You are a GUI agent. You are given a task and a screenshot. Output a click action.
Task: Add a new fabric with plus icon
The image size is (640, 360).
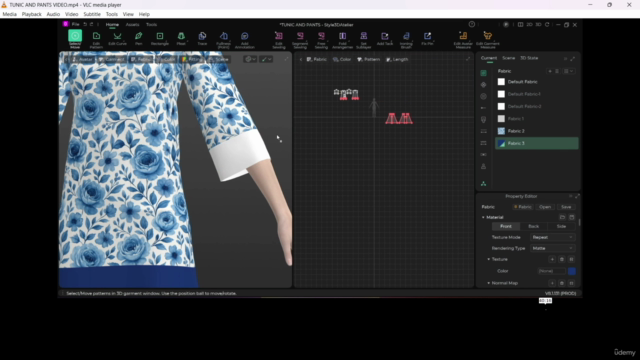pos(550,71)
